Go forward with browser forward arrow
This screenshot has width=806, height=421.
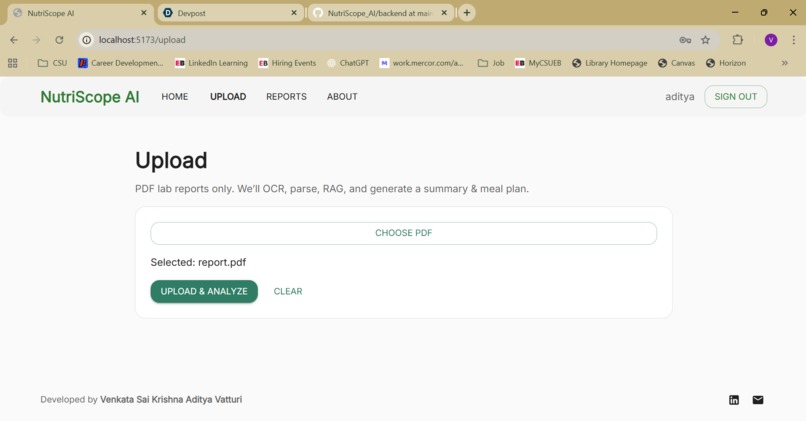click(x=36, y=40)
